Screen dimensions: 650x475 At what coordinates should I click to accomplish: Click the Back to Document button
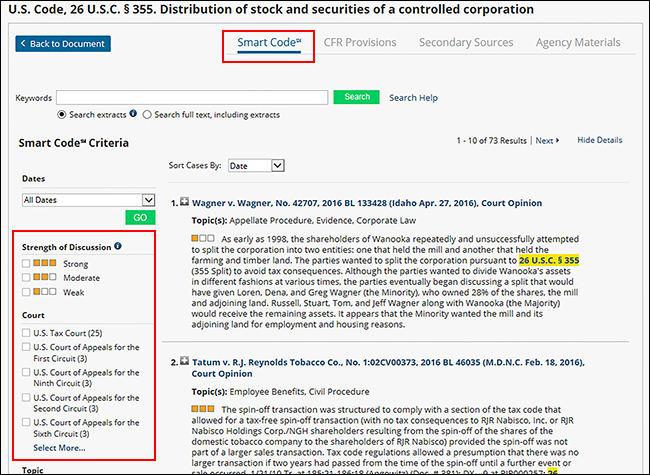(64, 44)
